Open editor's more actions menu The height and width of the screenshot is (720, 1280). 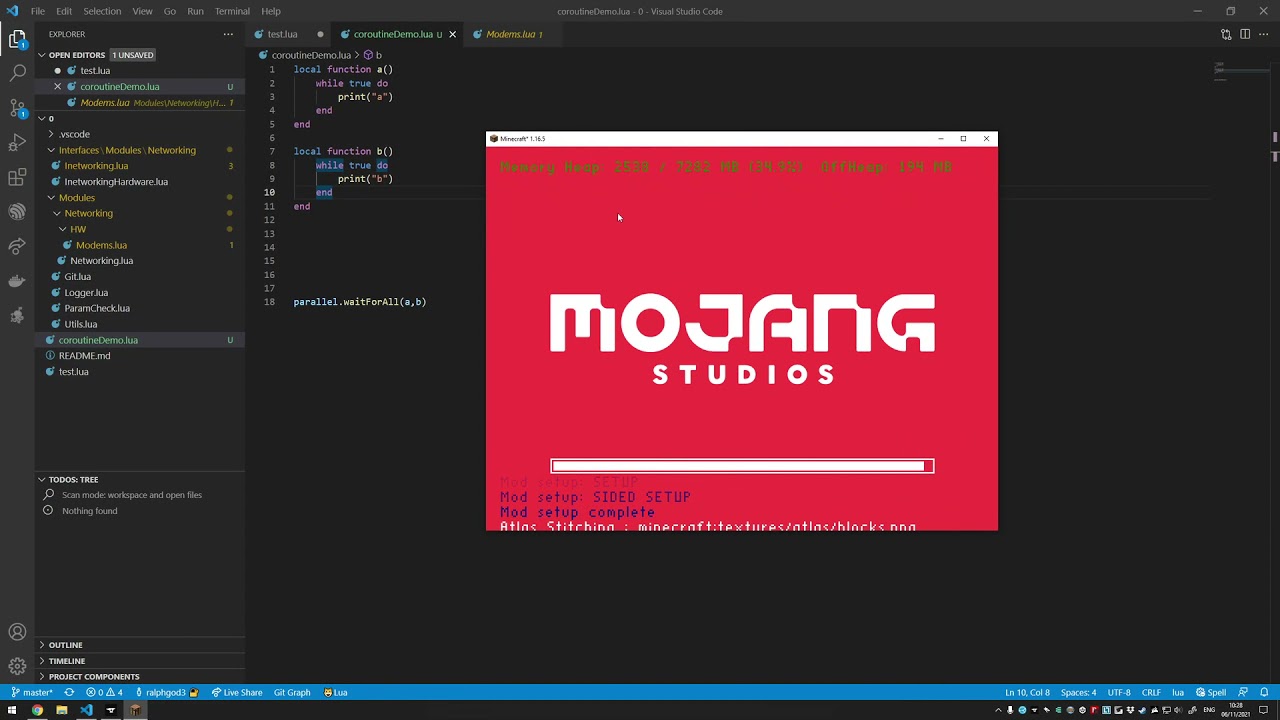pyautogui.click(x=1264, y=34)
